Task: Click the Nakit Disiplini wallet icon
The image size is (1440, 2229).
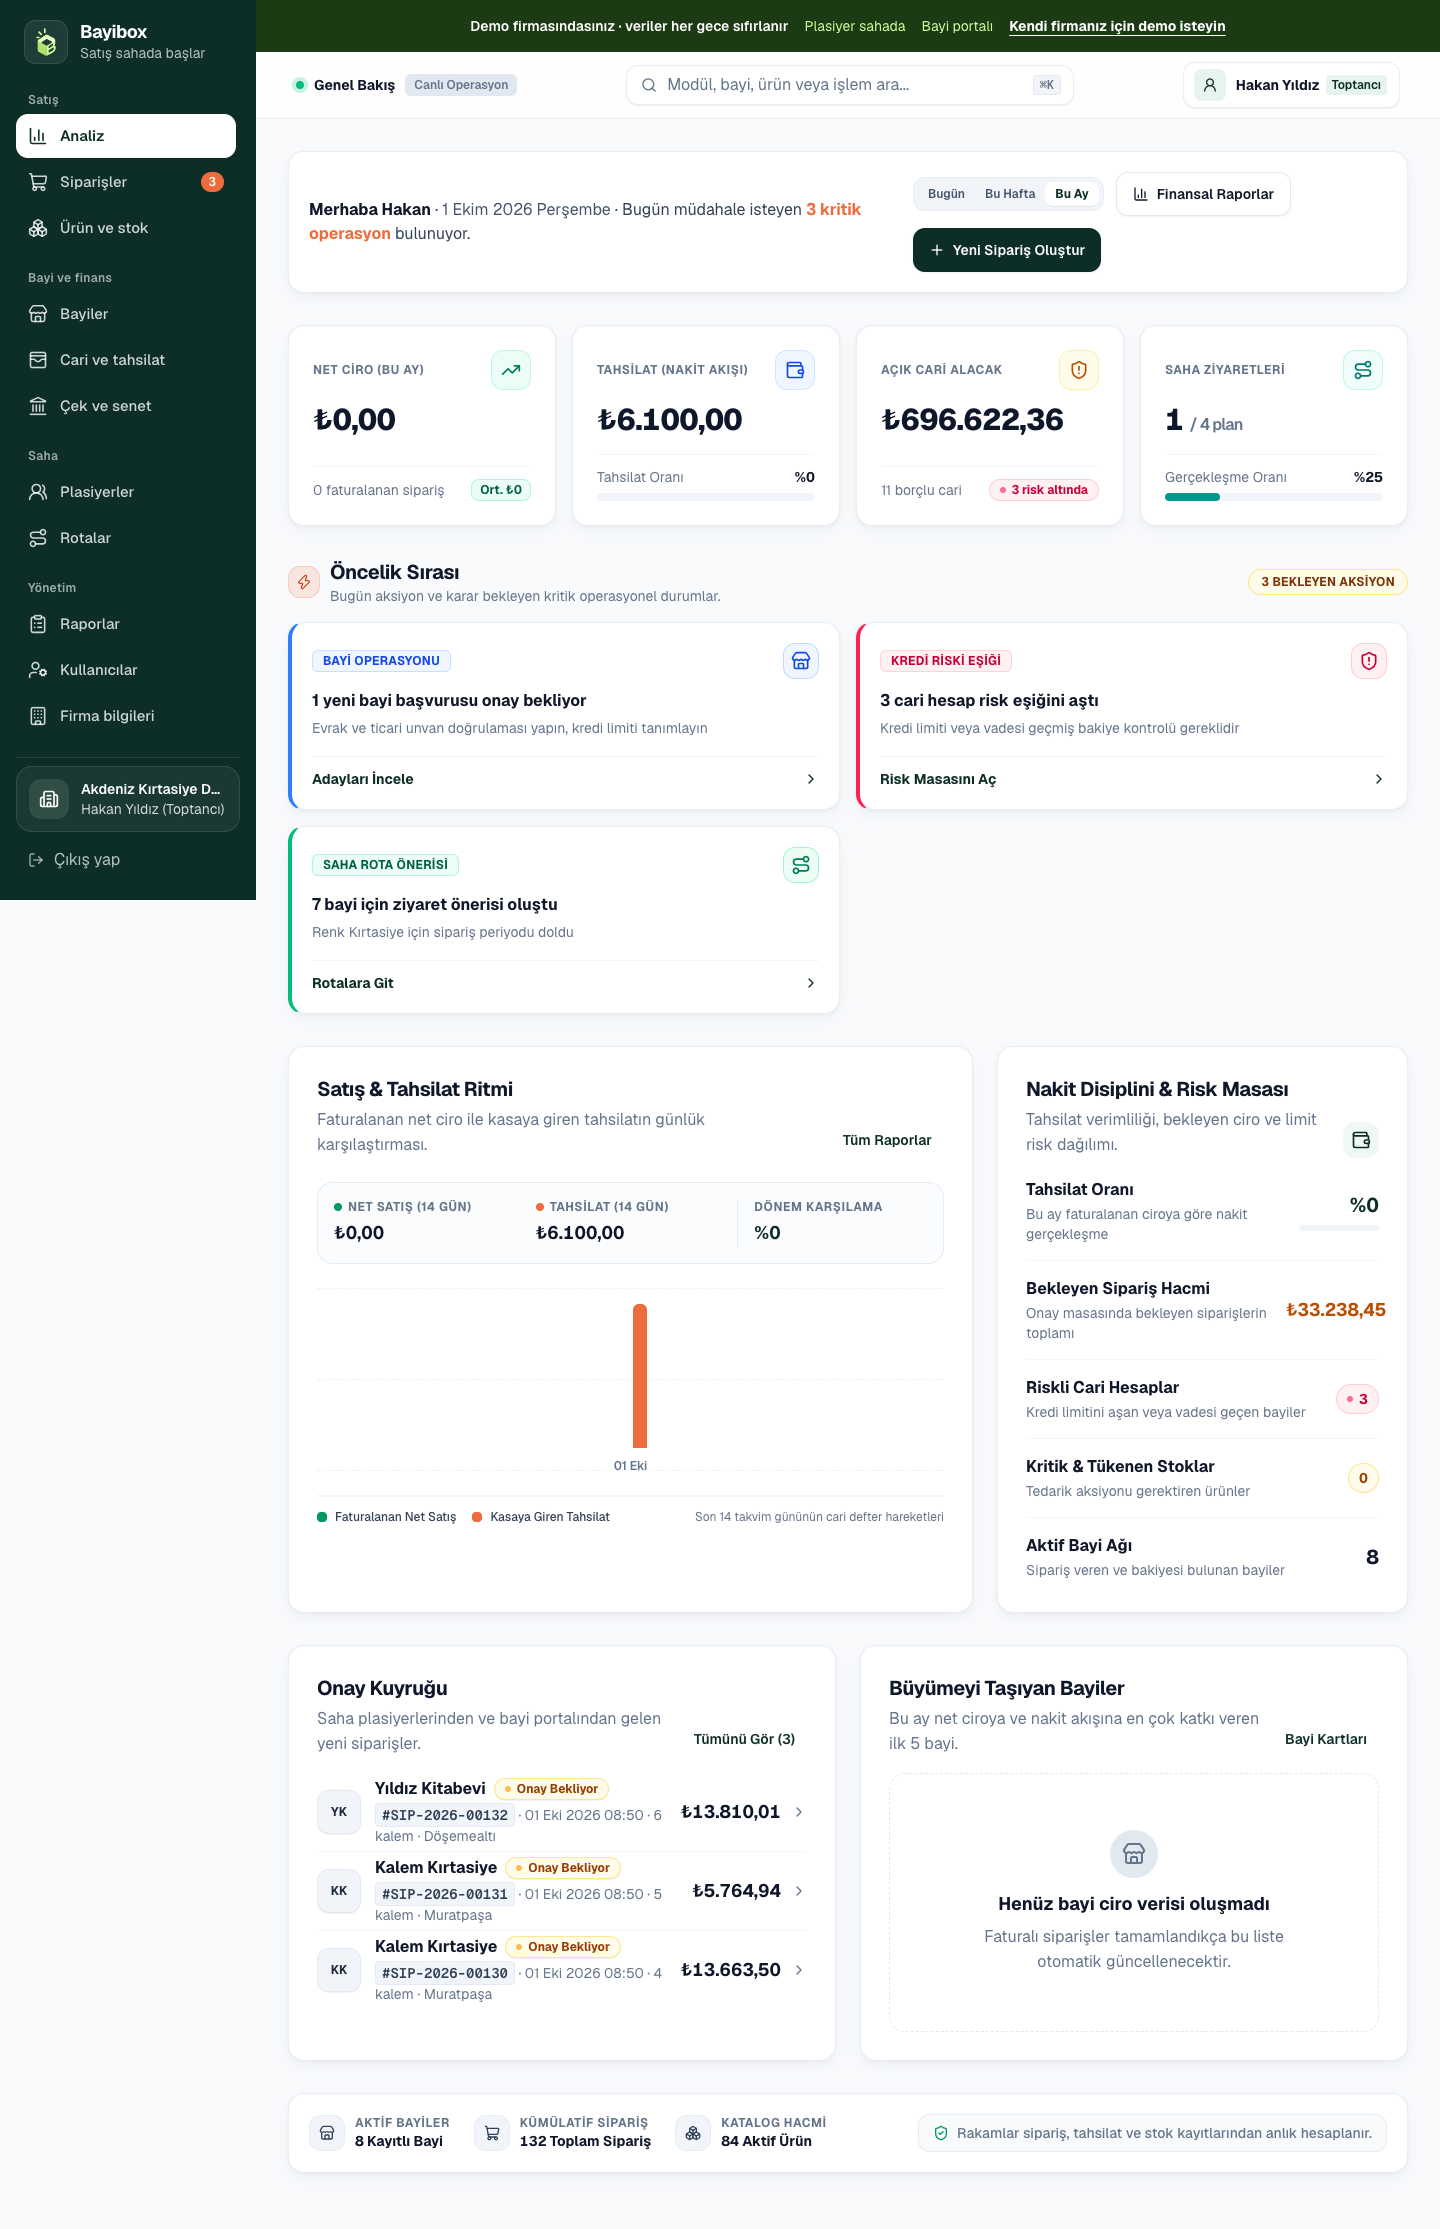Action: (1361, 1140)
